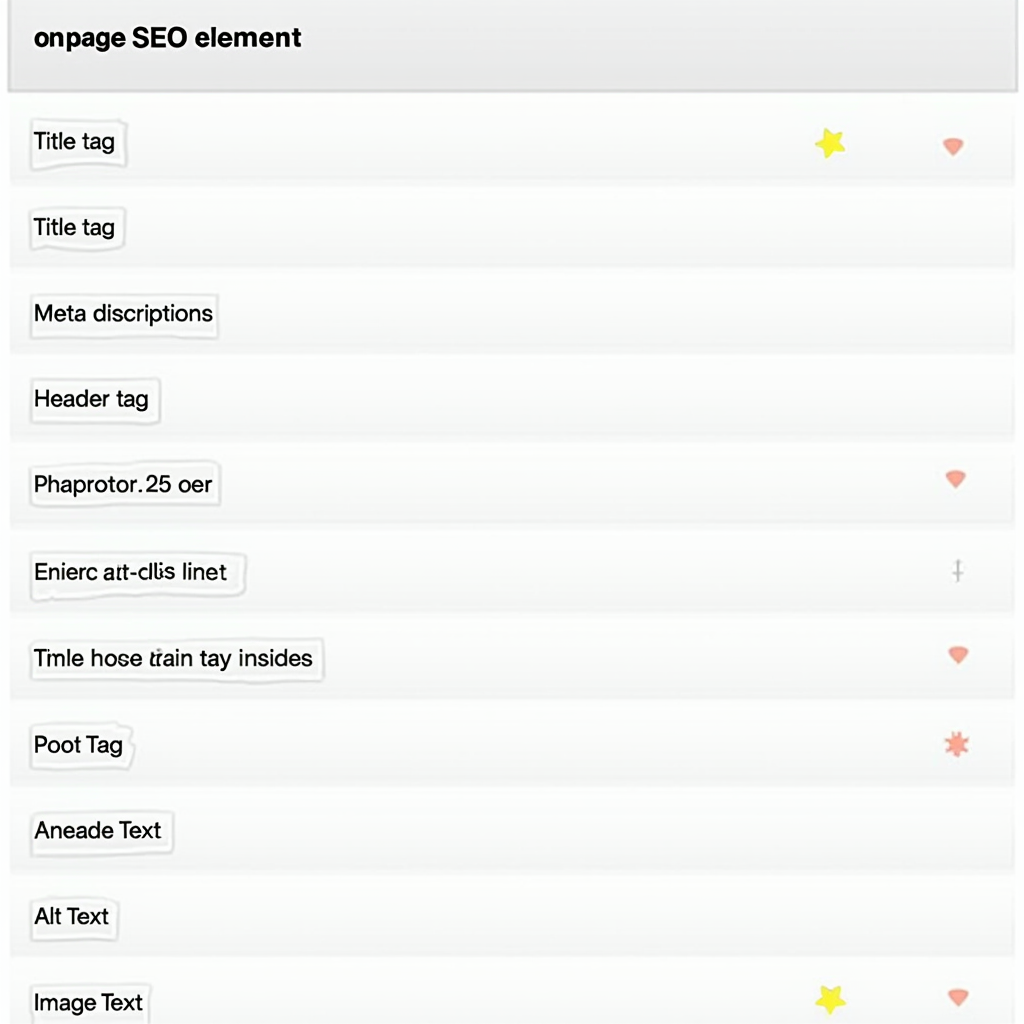Click the diamond next to Tmle hose train tay insides
Screen dimensions: 1024x1024
coord(957,654)
